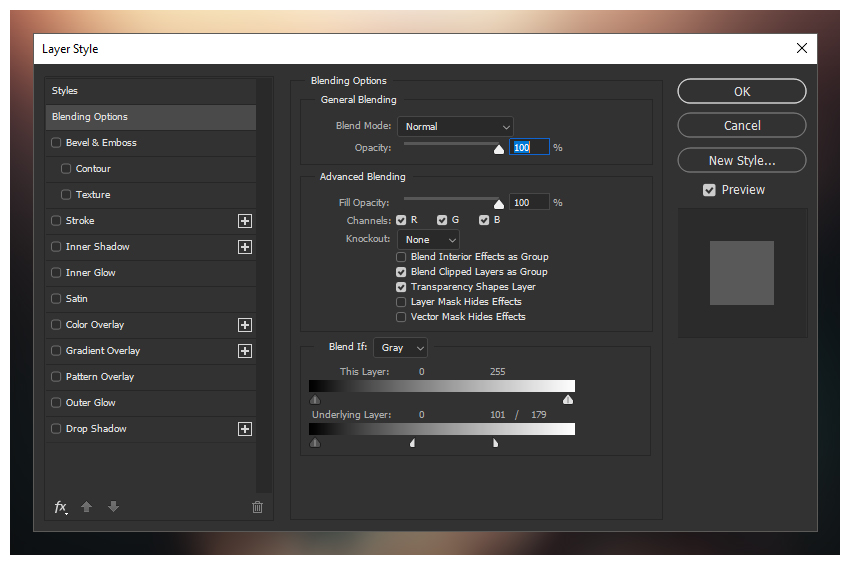This screenshot has width=850, height=565.
Task: Enable the Drop Shadow checkbox
Action: (56, 429)
